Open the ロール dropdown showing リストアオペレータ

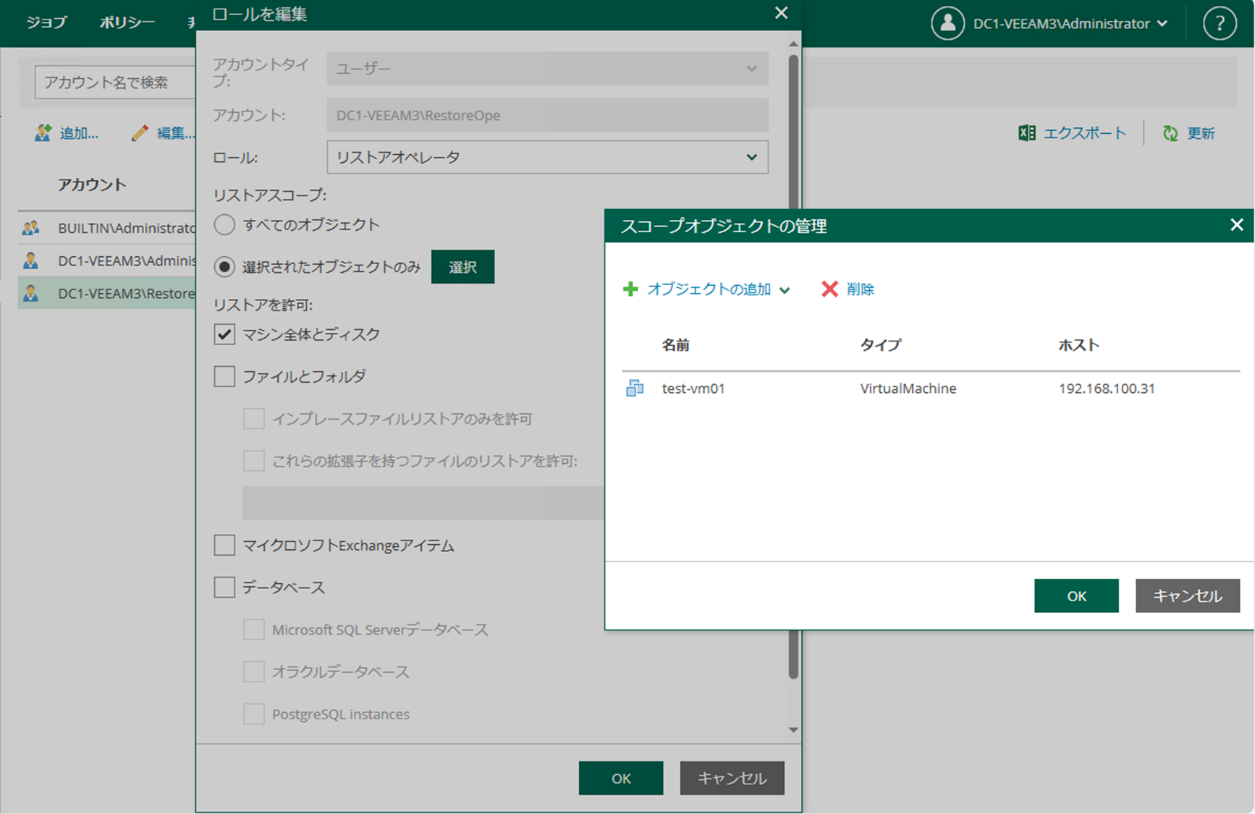point(547,157)
